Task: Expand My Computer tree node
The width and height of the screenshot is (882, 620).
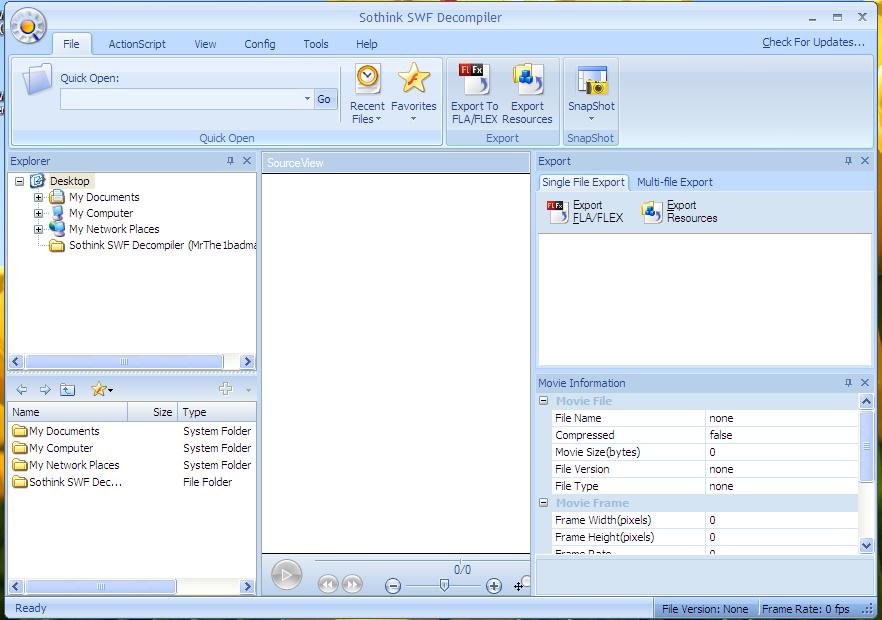Action: click(x=38, y=213)
